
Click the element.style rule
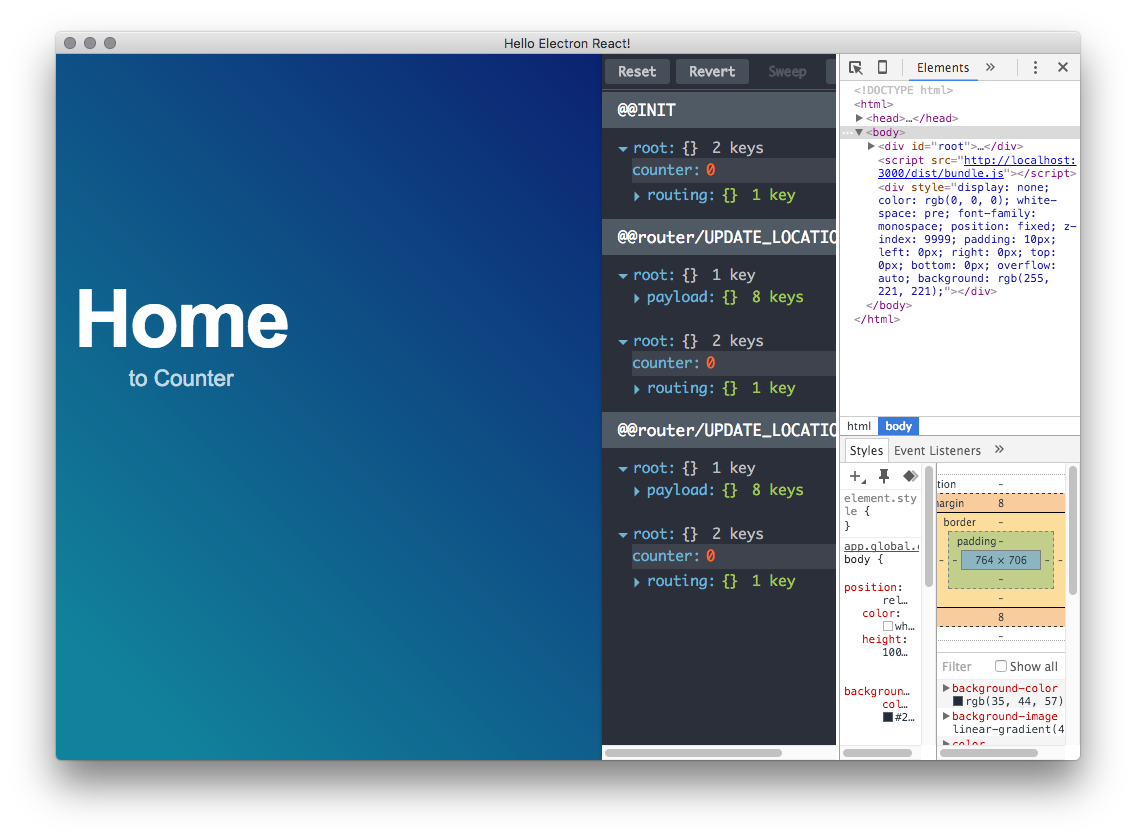coord(880,512)
